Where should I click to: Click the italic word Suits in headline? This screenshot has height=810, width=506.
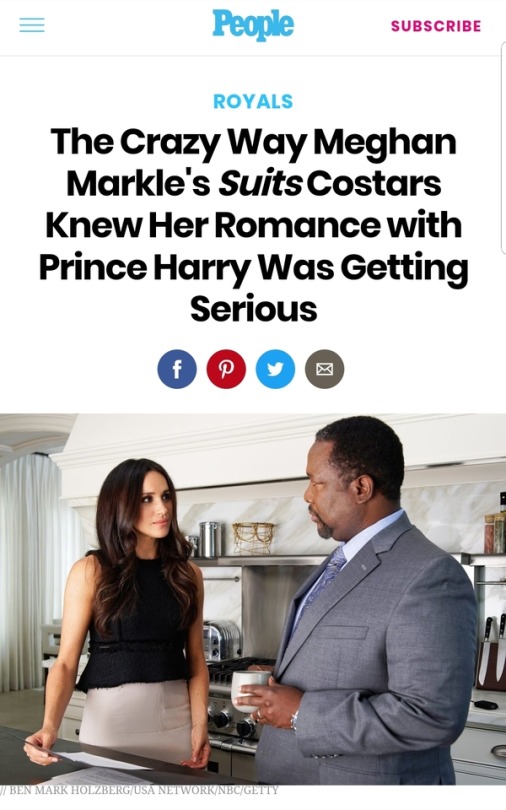[260, 183]
